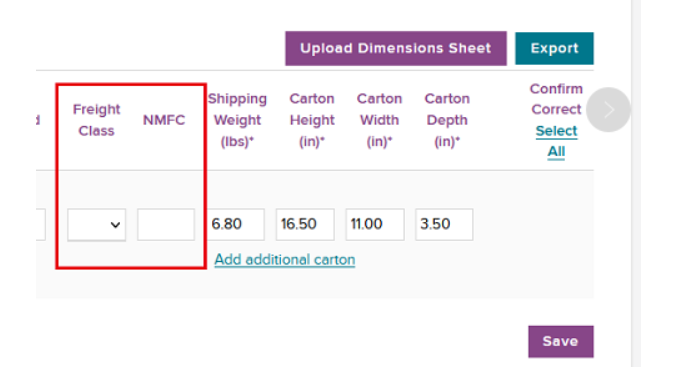The width and height of the screenshot is (687, 367).
Task: Click the right arrow scroll circle icon
Action: (x=608, y=109)
